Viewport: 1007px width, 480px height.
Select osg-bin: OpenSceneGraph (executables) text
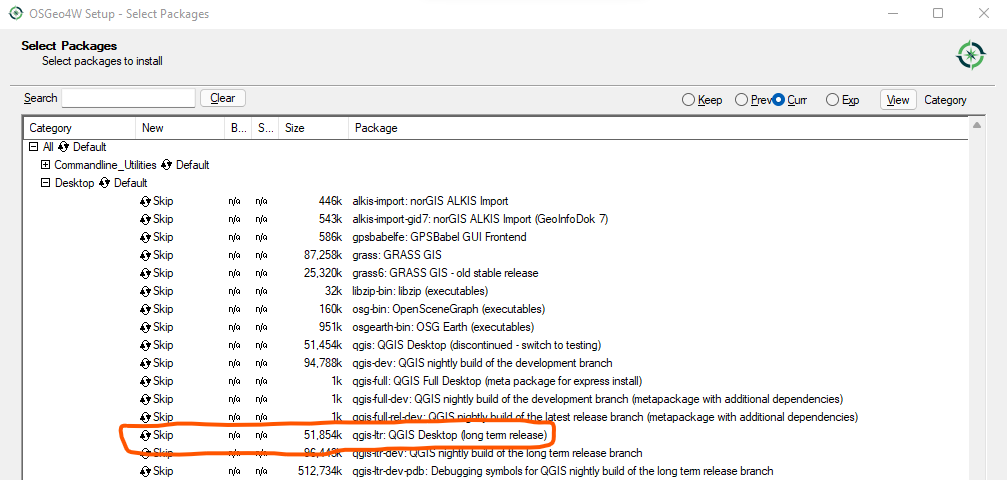click(448, 309)
